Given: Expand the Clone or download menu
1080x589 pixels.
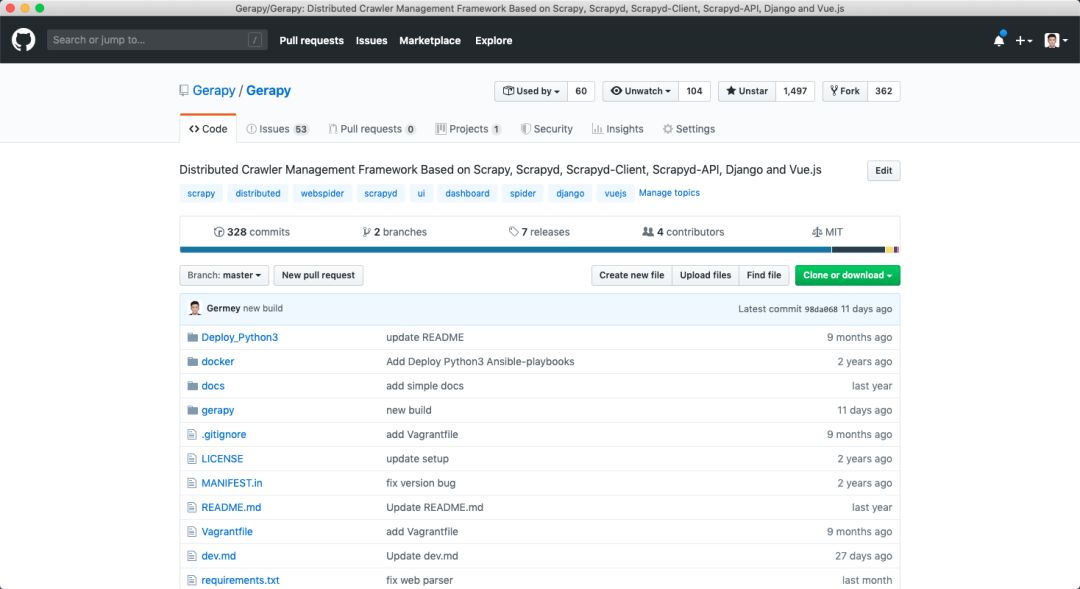Looking at the screenshot, I should [x=847, y=275].
